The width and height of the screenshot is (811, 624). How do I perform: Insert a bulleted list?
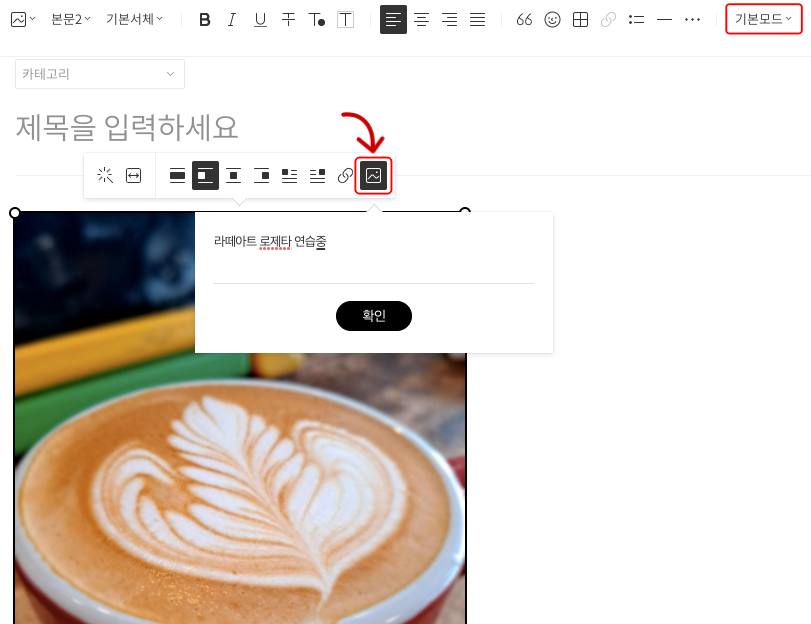[x=636, y=18]
